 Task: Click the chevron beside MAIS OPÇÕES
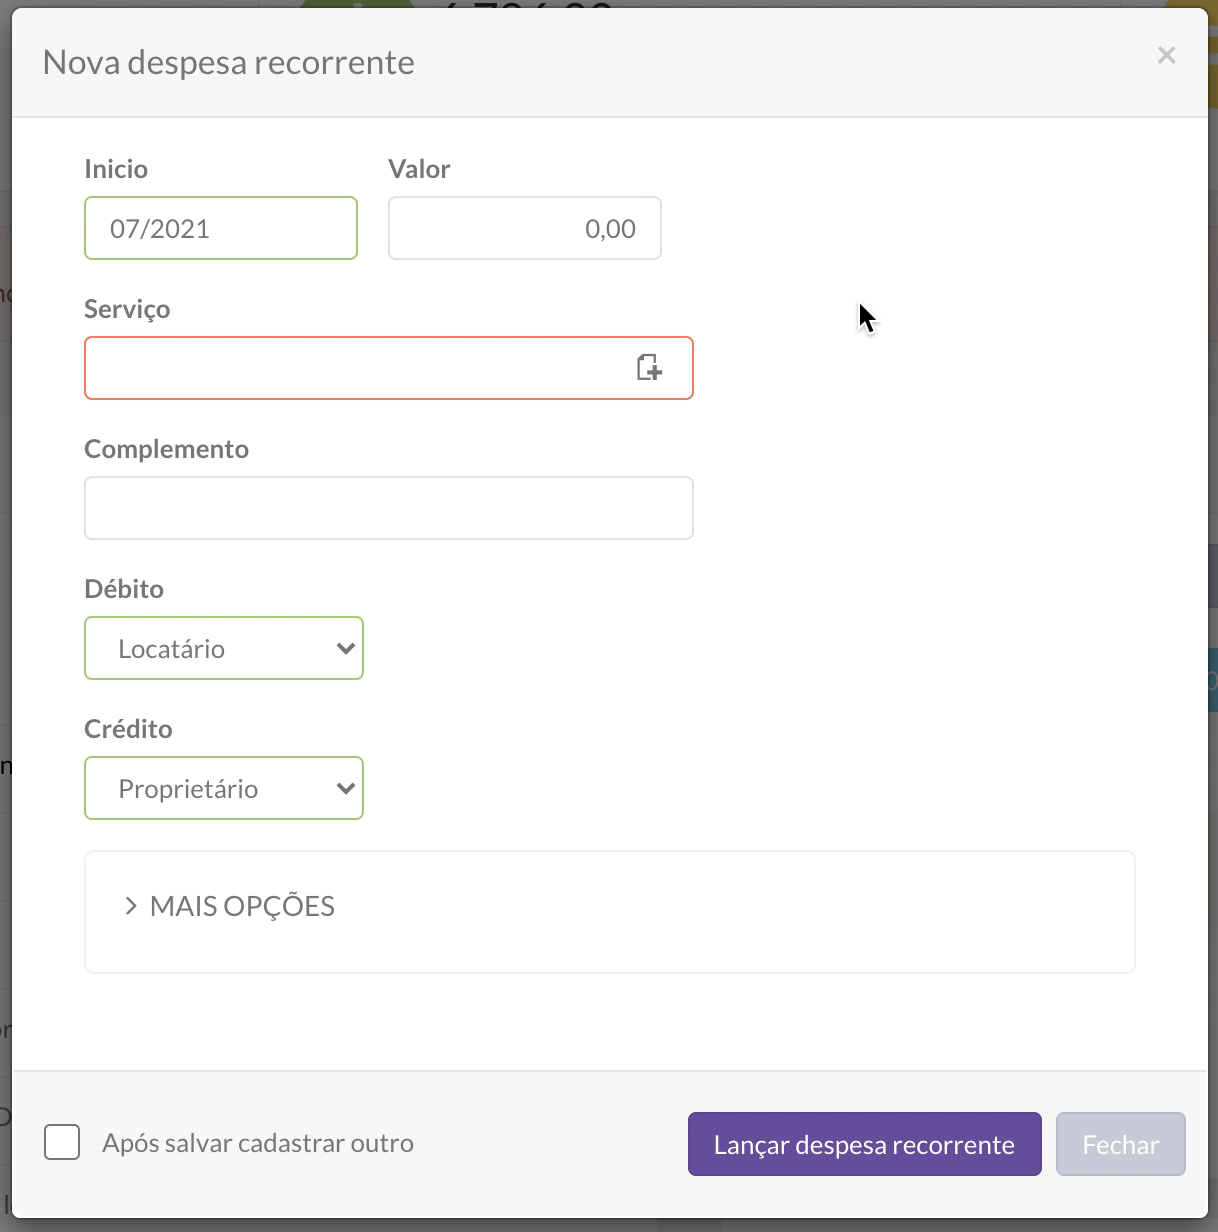[x=130, y=906]
